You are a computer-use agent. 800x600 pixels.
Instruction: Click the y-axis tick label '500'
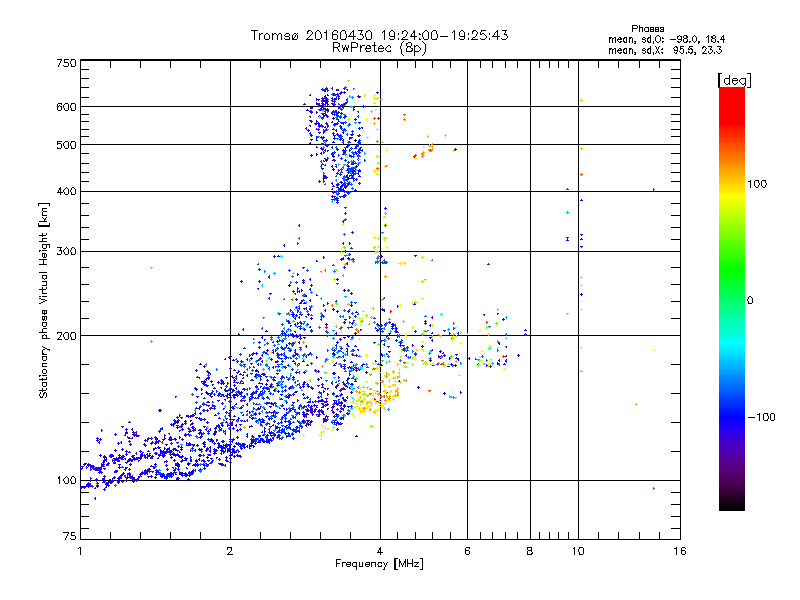click(x=66, y=145)
